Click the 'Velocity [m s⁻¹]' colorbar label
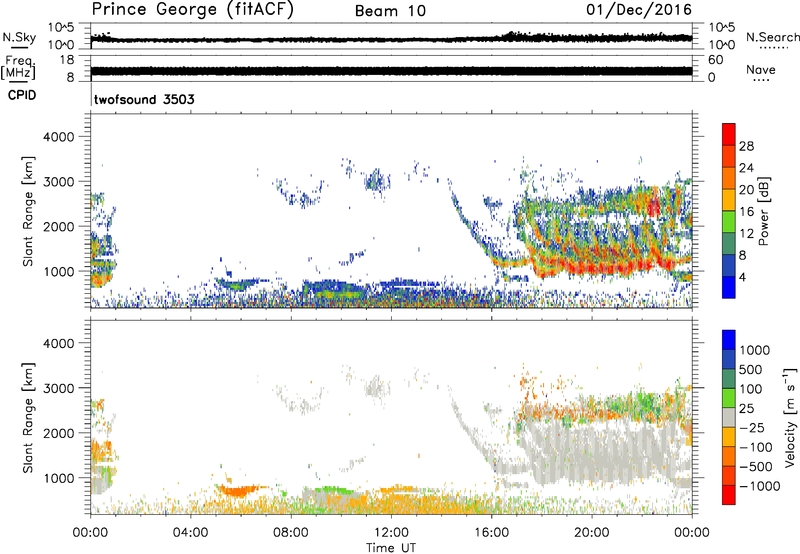 [x=790, y=417]
